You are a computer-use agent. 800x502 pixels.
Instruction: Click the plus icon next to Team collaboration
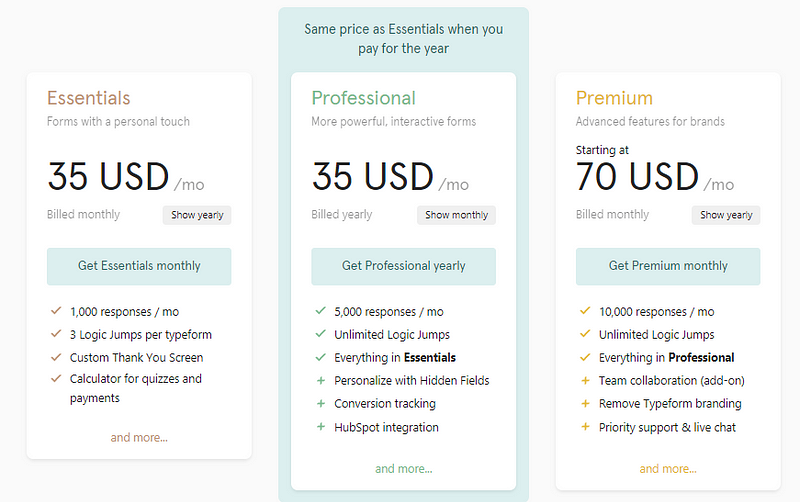pos(584,380)
